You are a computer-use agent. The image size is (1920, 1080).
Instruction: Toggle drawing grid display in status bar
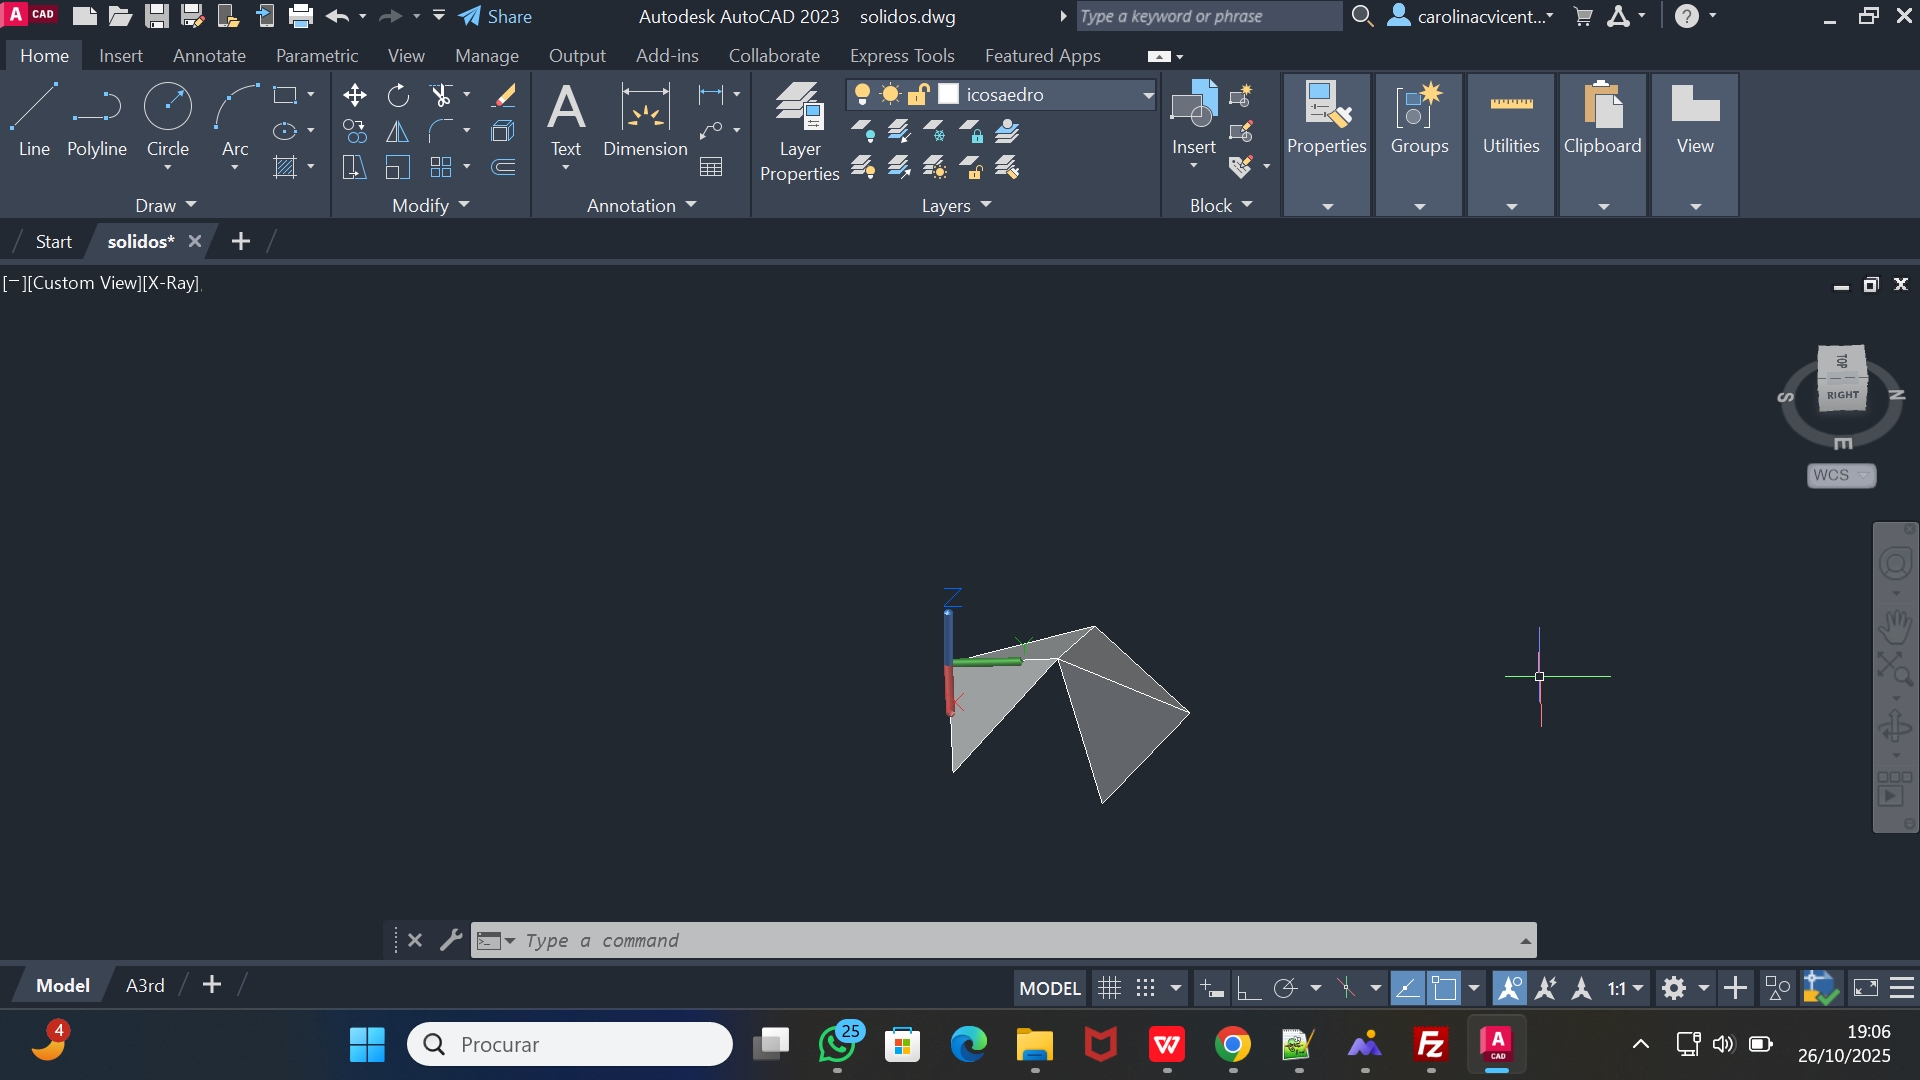[x=1109, y=989]
